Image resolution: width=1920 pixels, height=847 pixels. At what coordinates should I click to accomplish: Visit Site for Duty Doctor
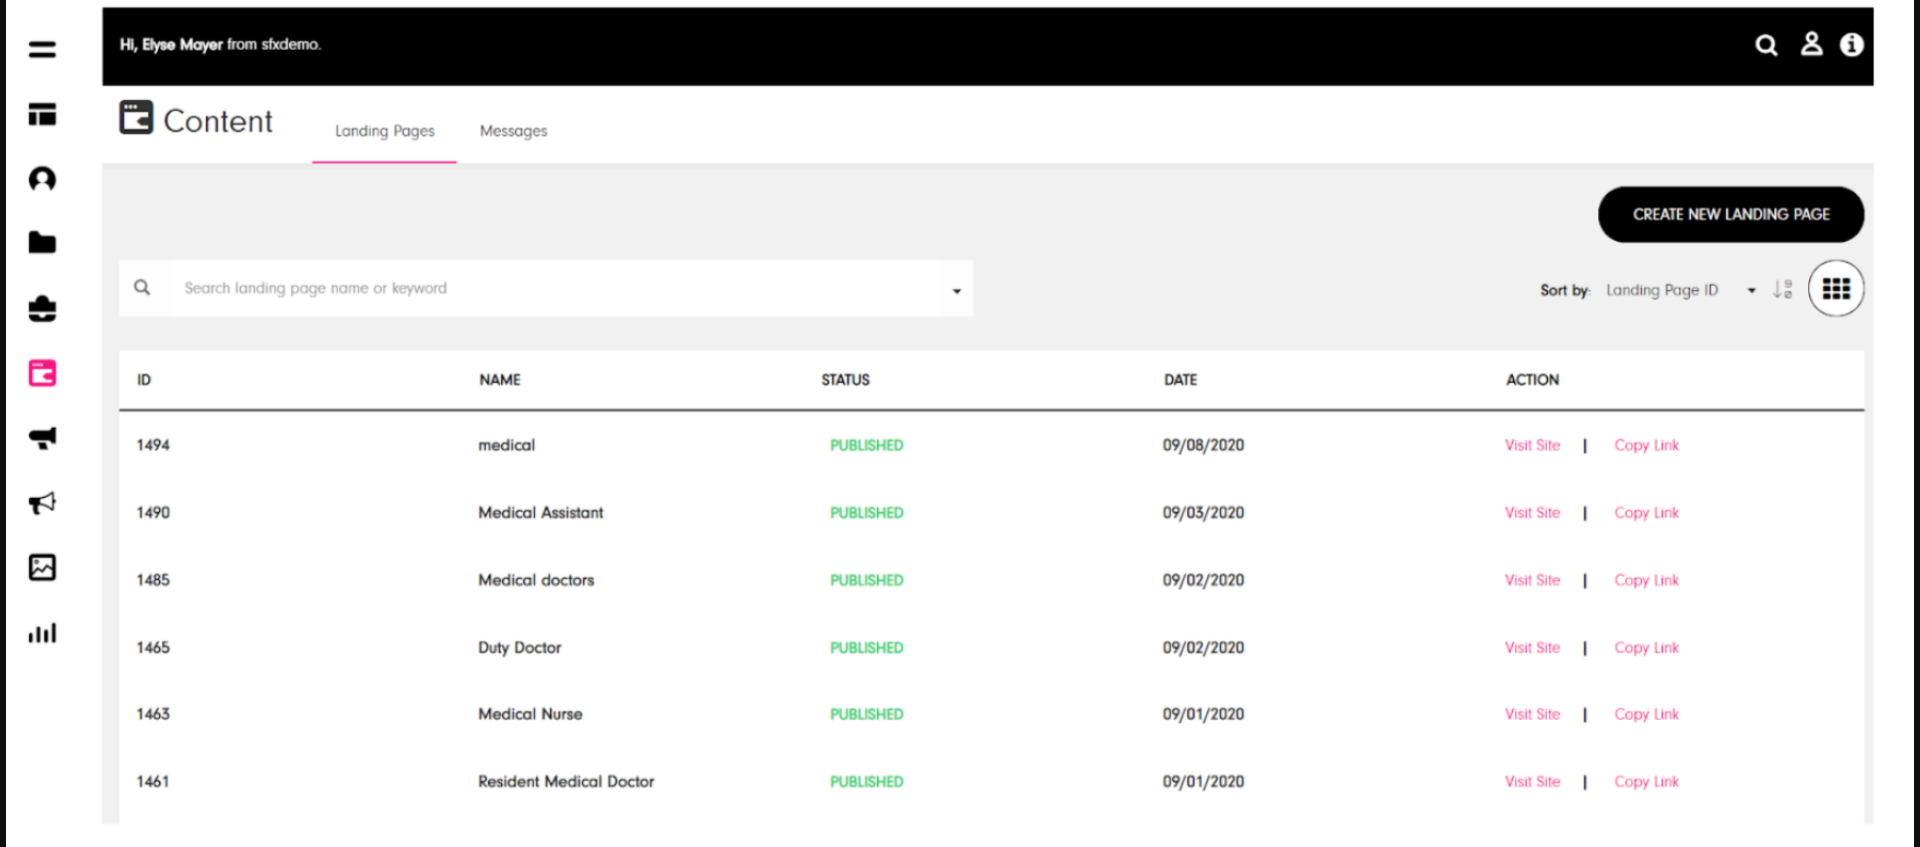coord(1532,647)
